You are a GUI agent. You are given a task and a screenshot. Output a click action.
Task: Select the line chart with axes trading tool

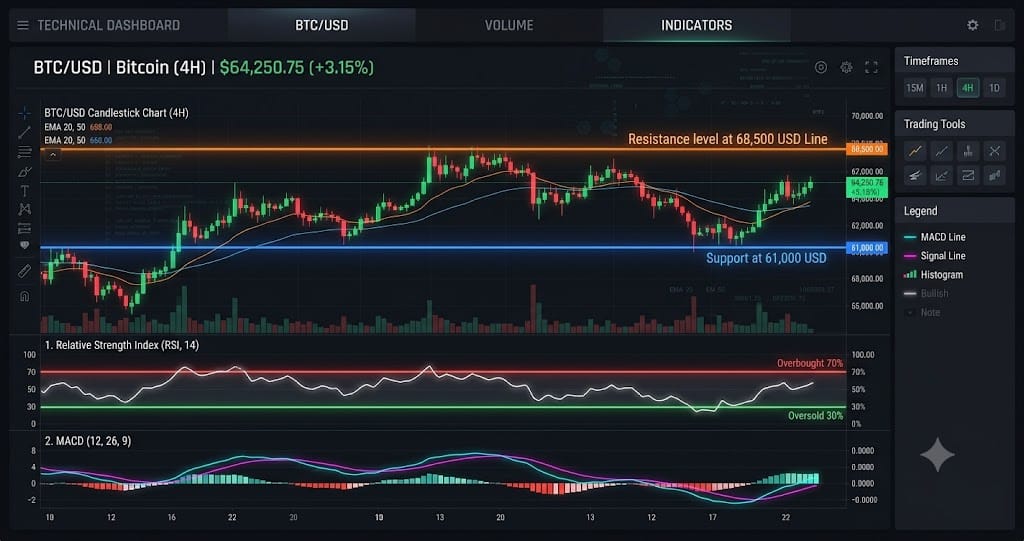tap(942, 175)
